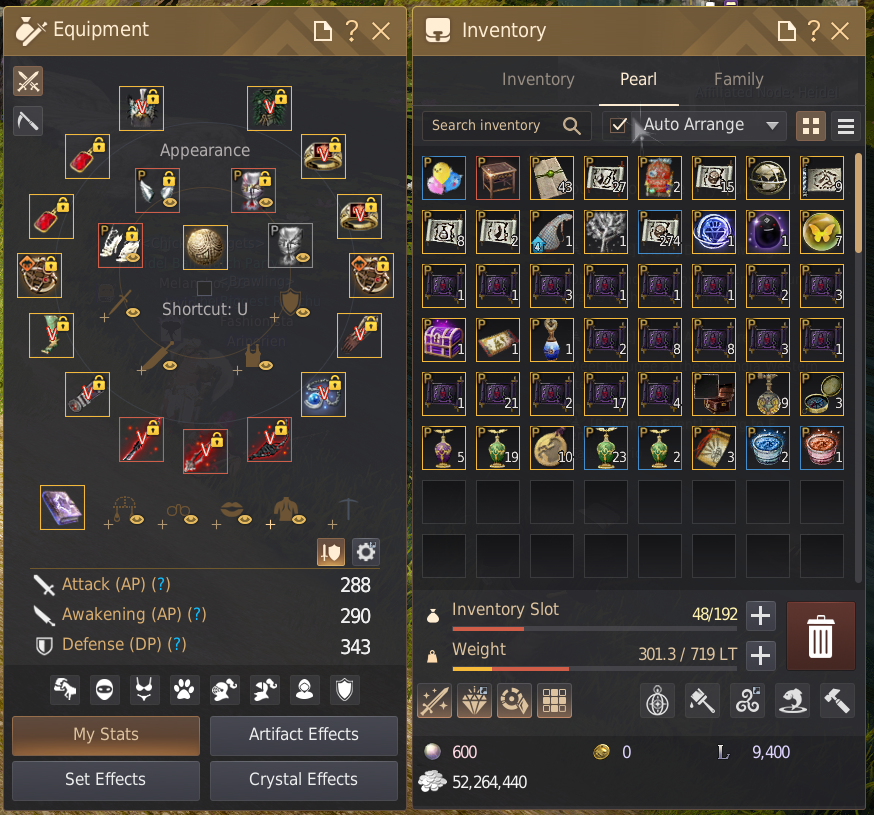The height and width of the screenshot is (815, 874).
Task: Toggle the Auto Arrange checkbox
Action: [x=618, y=125]
